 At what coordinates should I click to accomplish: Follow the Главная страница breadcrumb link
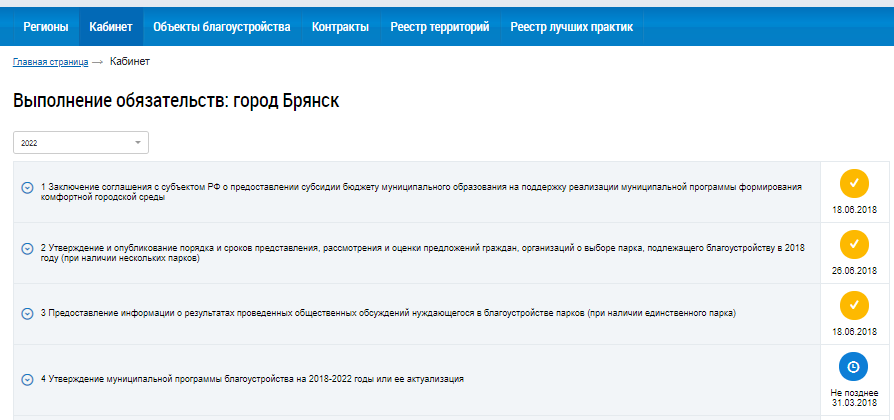pos(50,62)
